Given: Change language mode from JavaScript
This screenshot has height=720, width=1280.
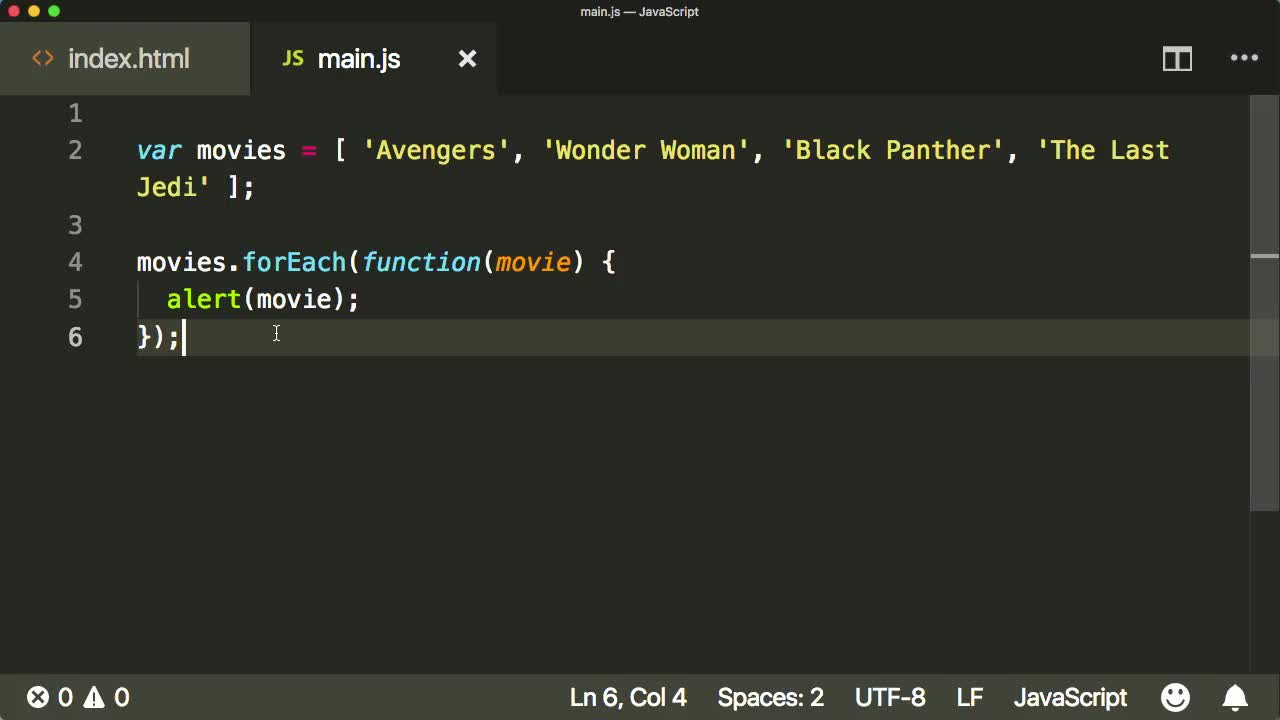Looking at the screenshot, I should click(1070, 697).
